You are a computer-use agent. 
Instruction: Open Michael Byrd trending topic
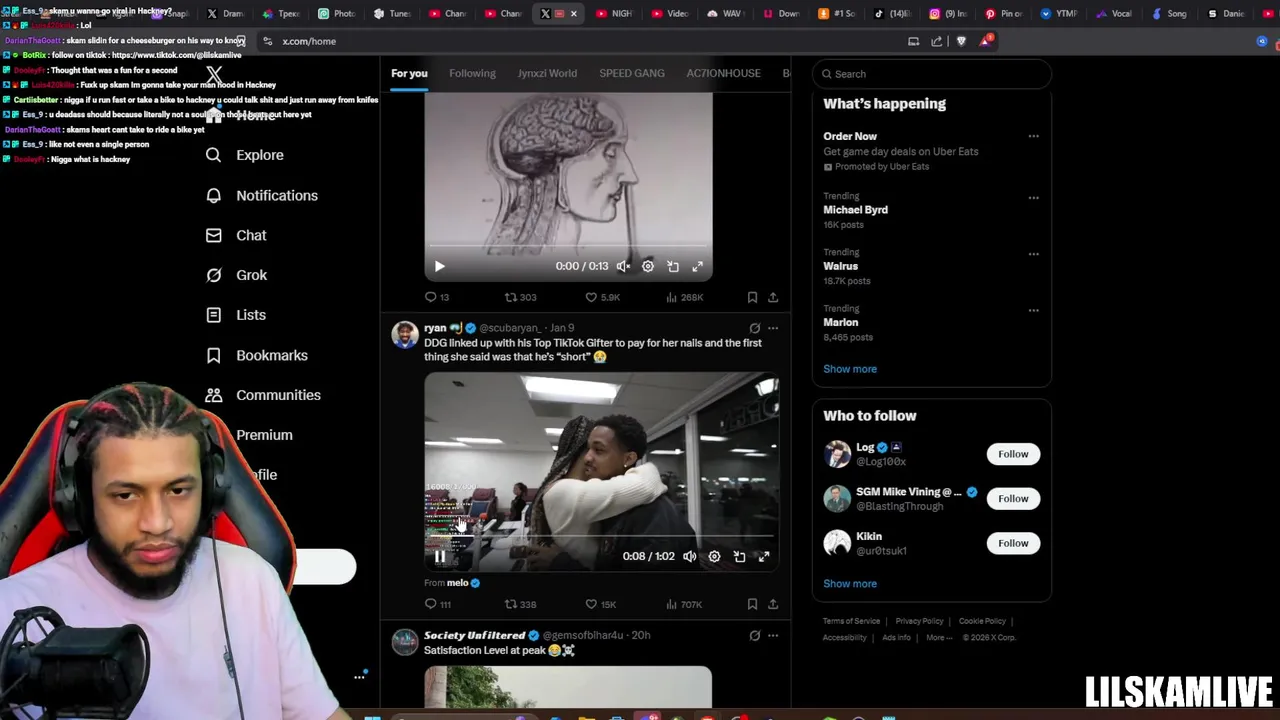point(855,210)
